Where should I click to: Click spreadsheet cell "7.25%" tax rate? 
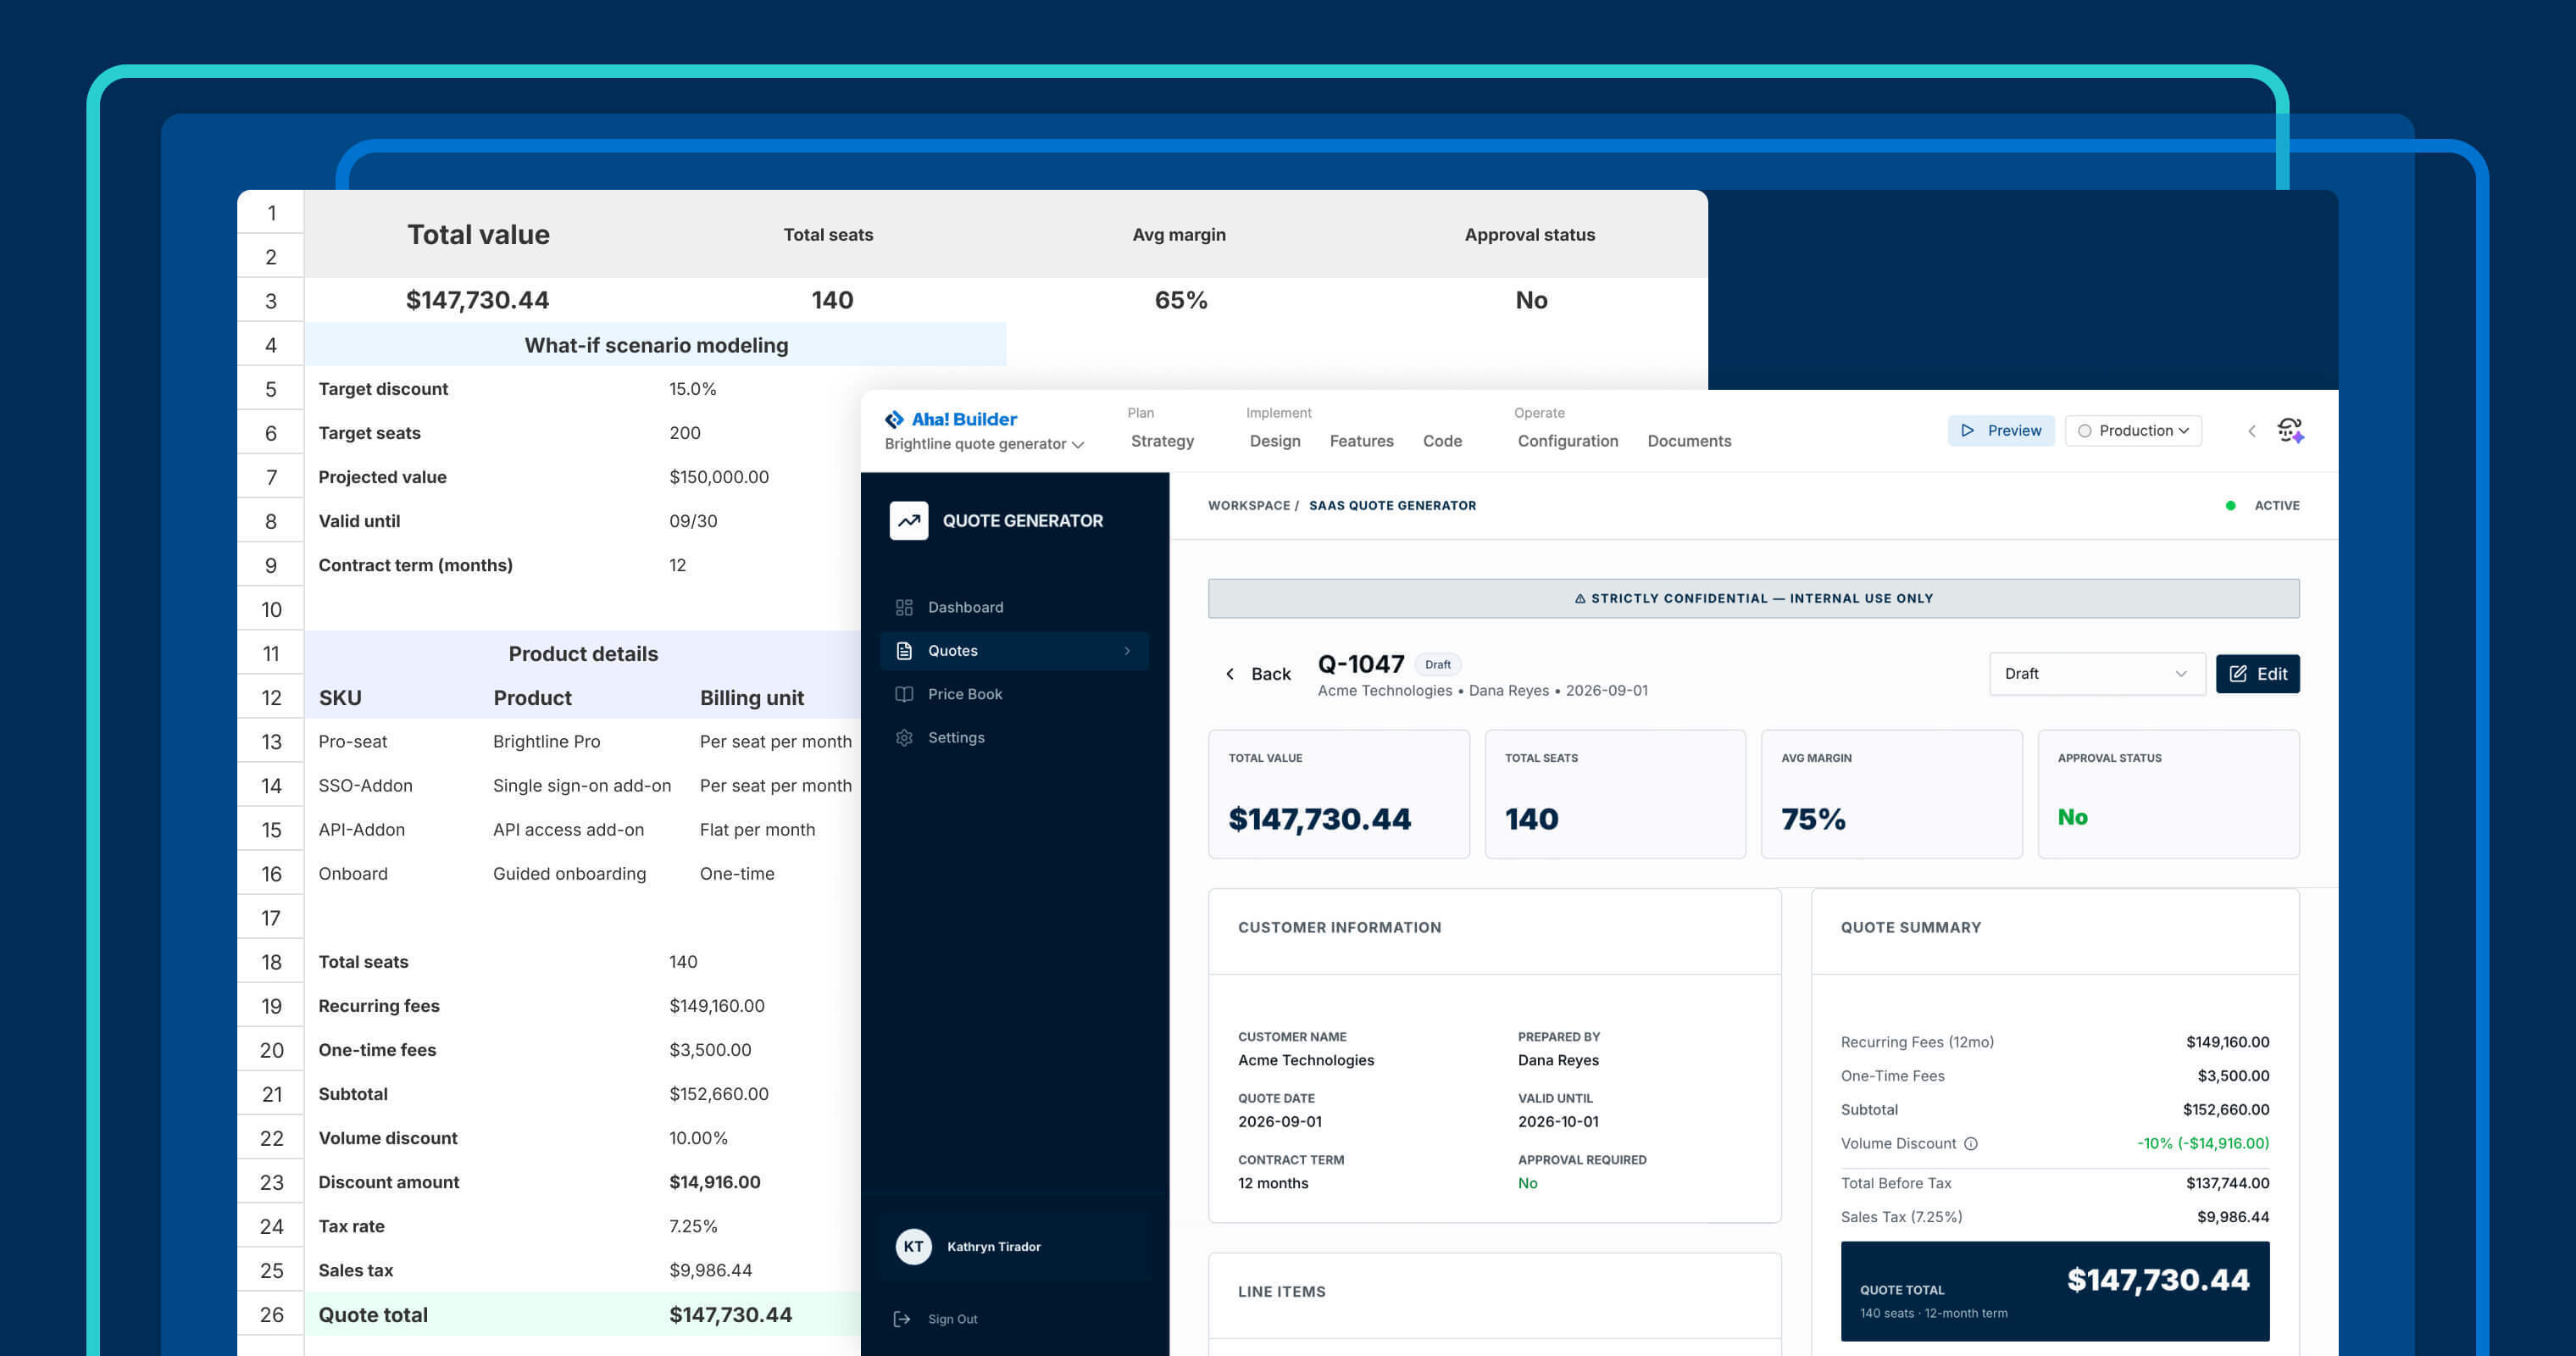click(693, 1226)
